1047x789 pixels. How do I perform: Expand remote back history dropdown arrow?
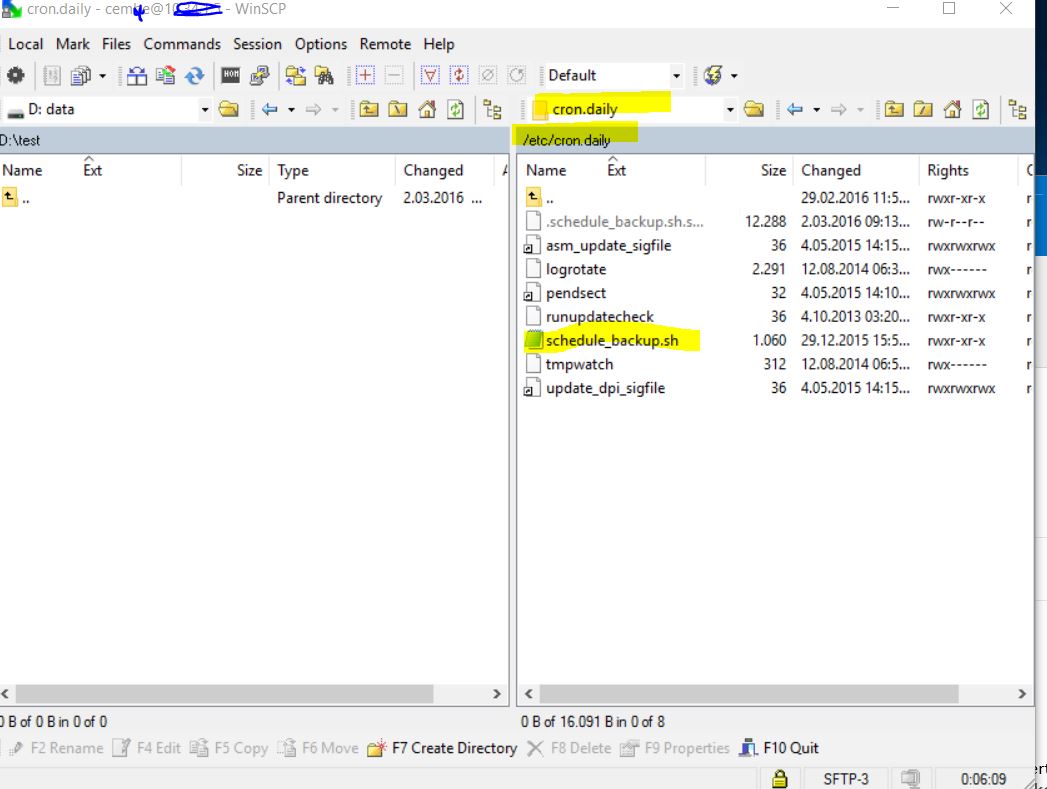point(817,109)
